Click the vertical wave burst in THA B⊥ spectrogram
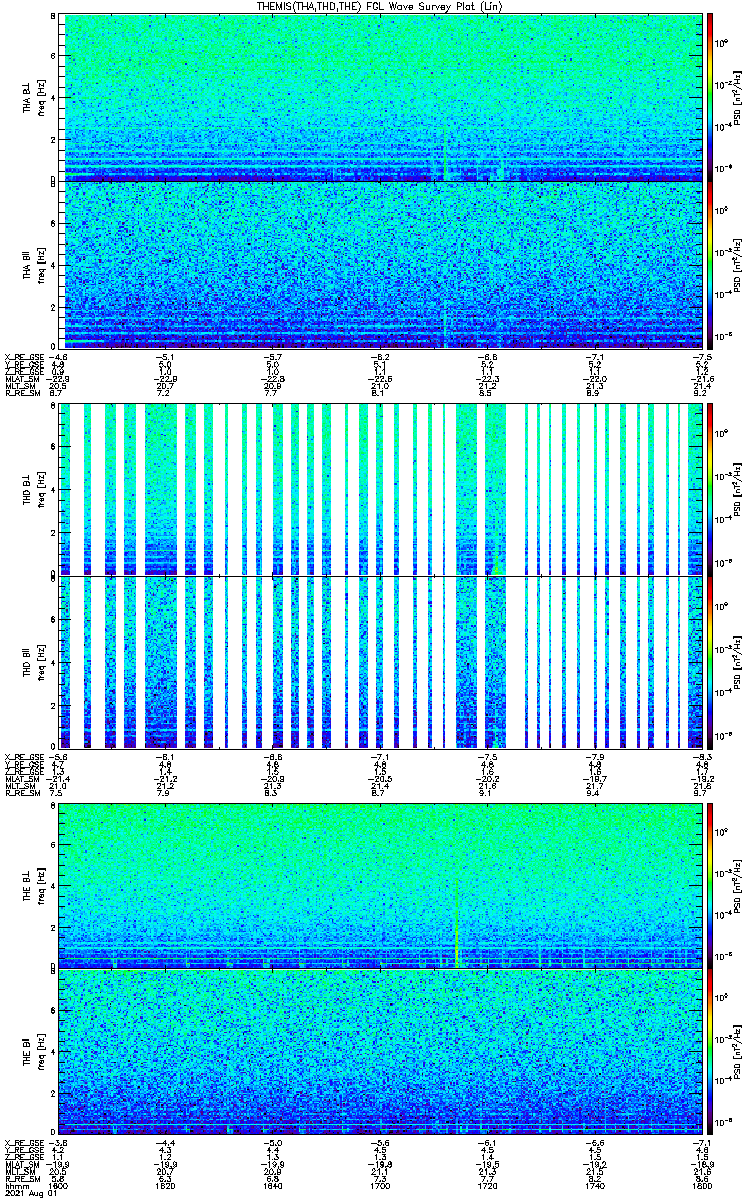The height and width of the screenshot is (1200, 750). tap(443, 153)
